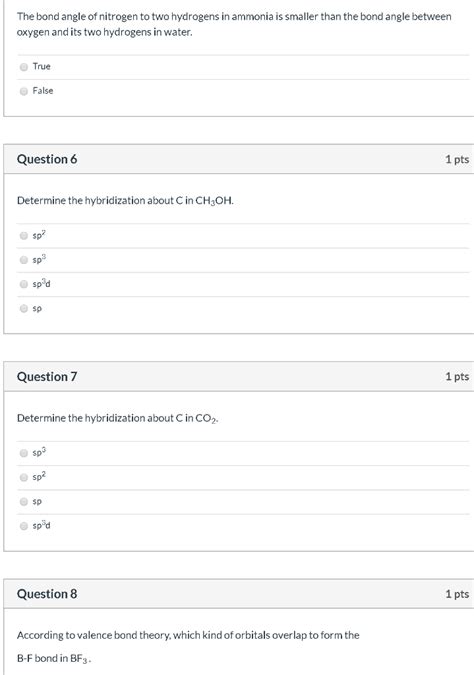
Task: Choose sp³d radio button in Question 6
Action: point(24,284)
